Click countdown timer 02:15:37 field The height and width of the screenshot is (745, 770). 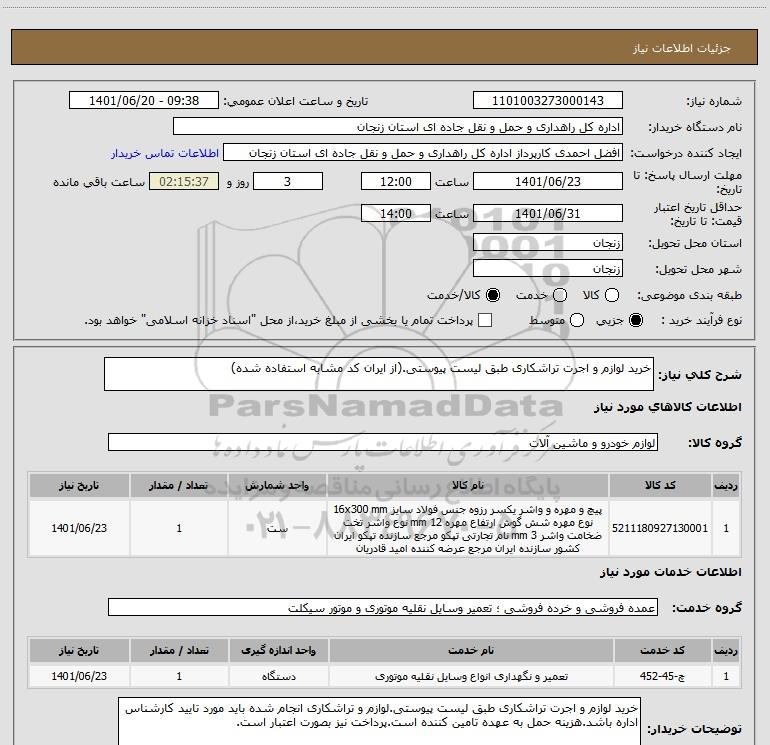[x=184, y=181]
